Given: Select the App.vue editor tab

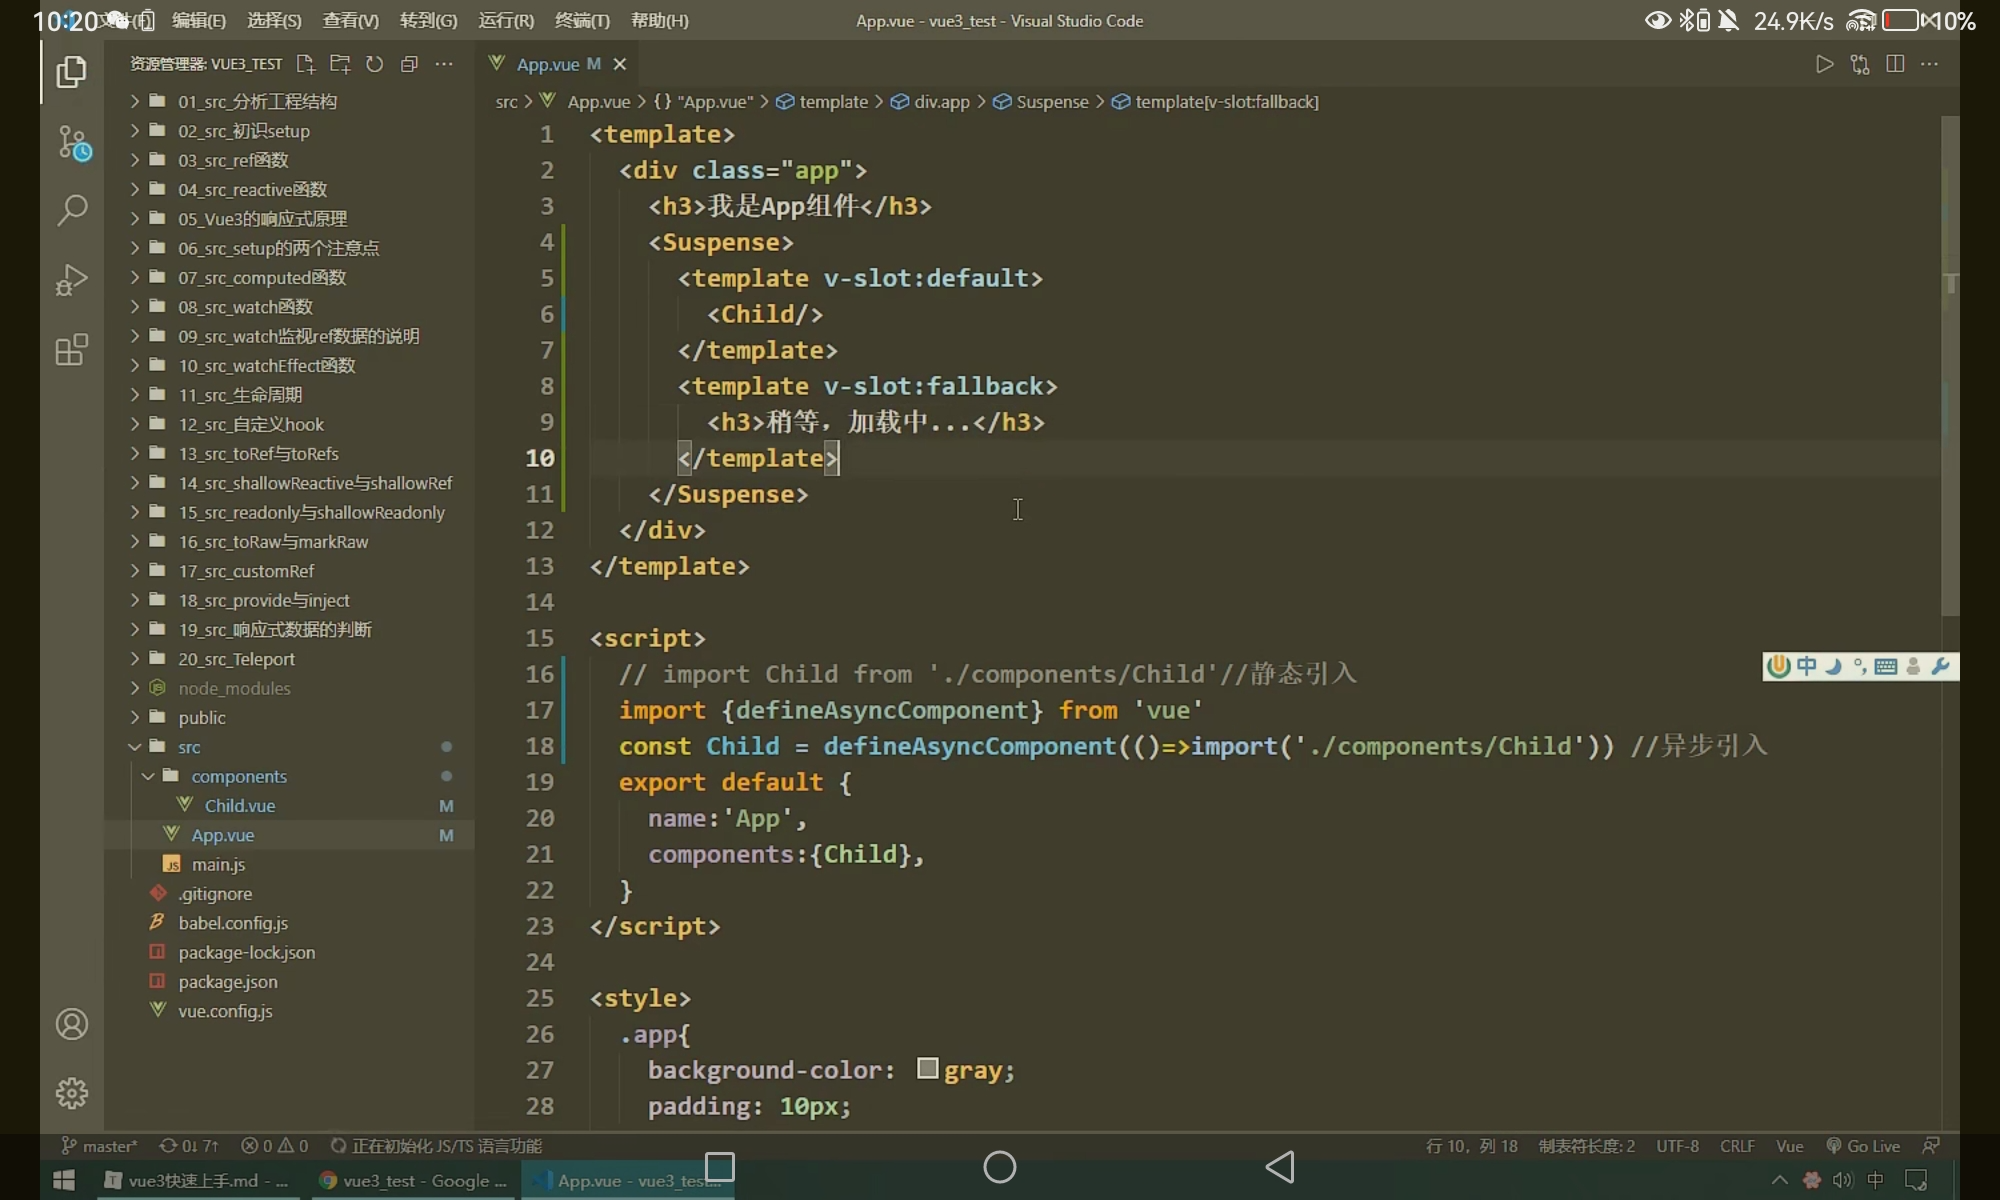Looking at the screenshot, I should point(548,64).
